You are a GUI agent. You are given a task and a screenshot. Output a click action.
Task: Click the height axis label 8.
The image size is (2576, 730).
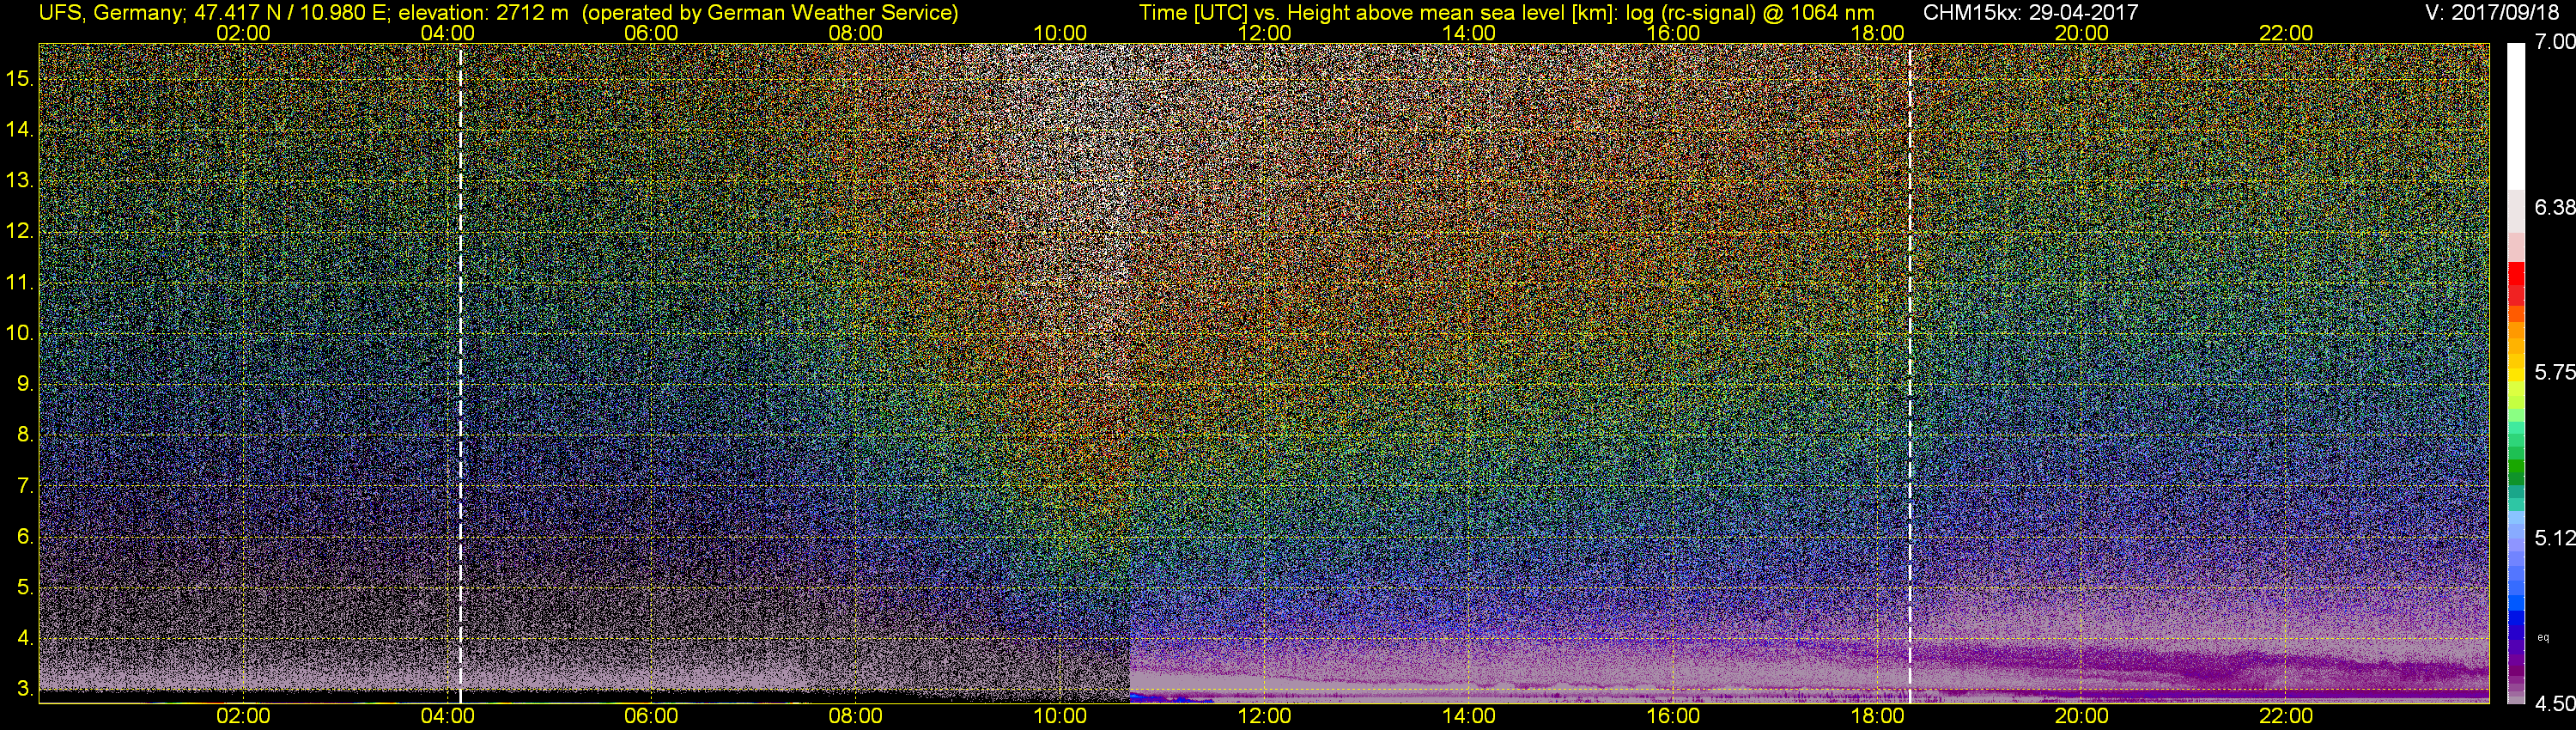click(24, 435)
